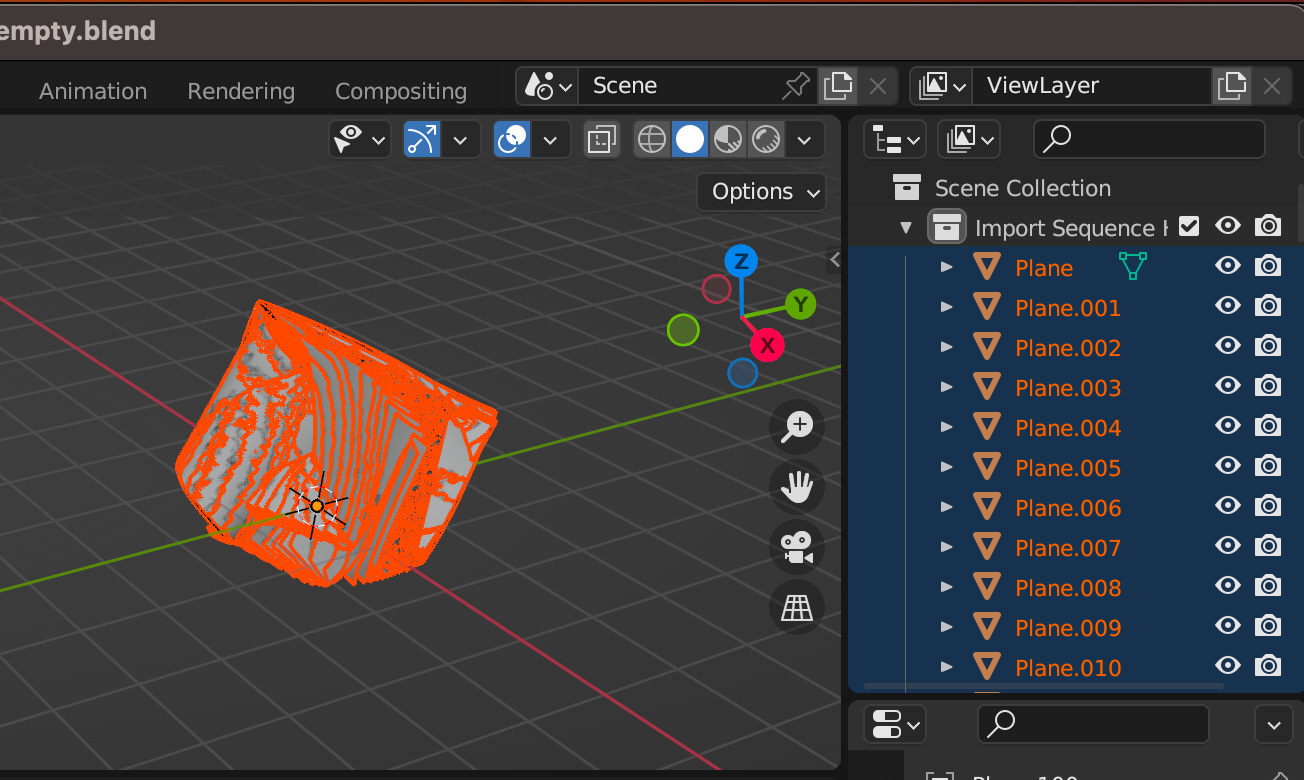Create a new Scene copy
The height and width of the screenshot is (780, 1304).
[x=838, y=86]
